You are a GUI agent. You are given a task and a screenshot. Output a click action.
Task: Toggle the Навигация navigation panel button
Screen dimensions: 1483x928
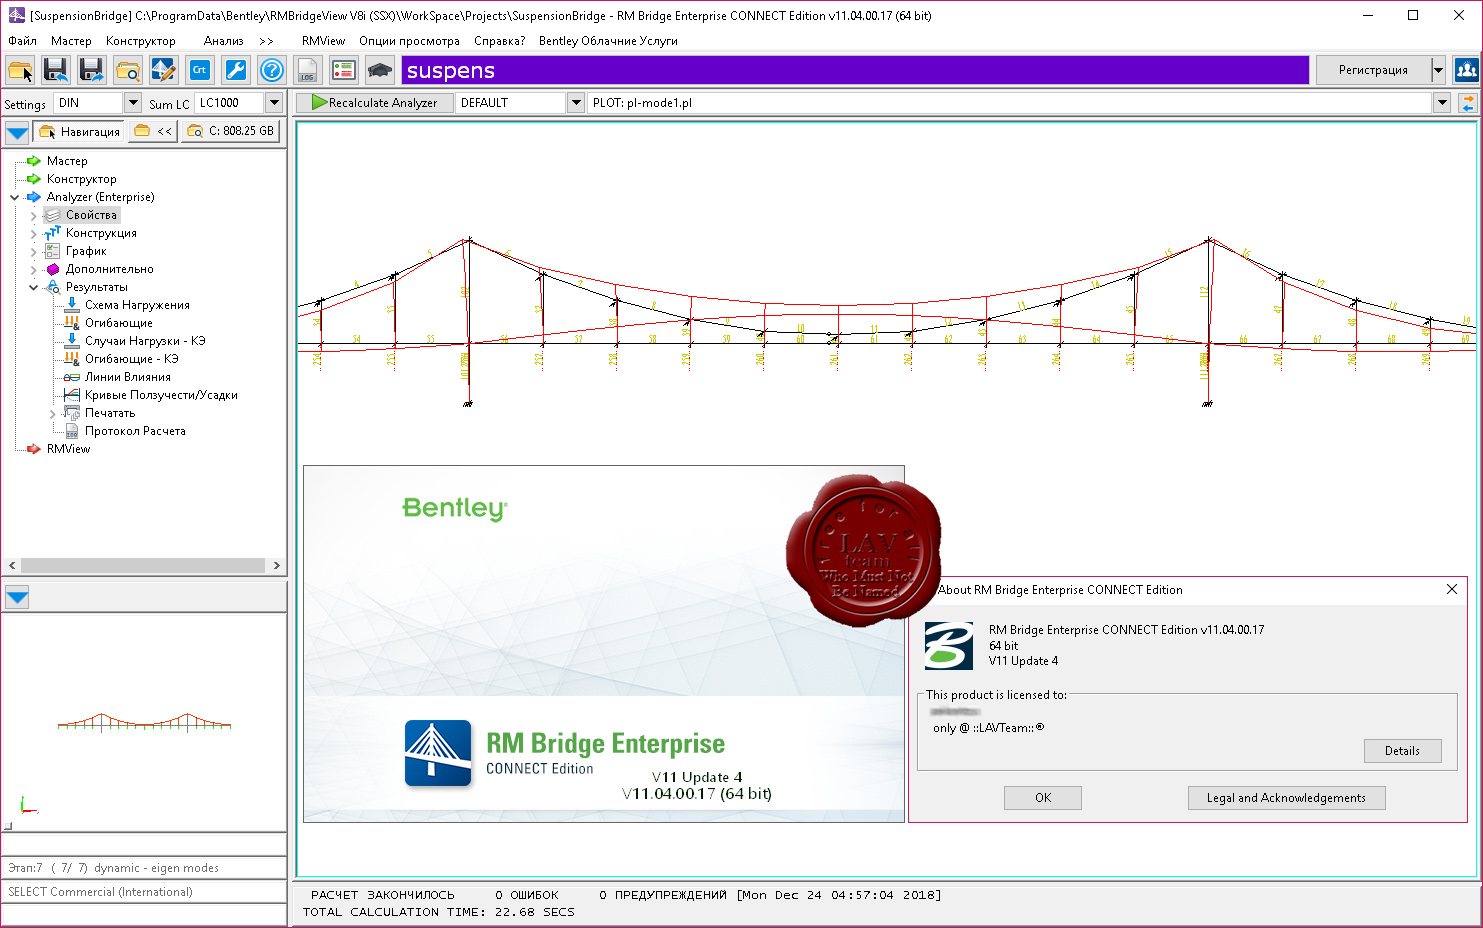(79, 131)
